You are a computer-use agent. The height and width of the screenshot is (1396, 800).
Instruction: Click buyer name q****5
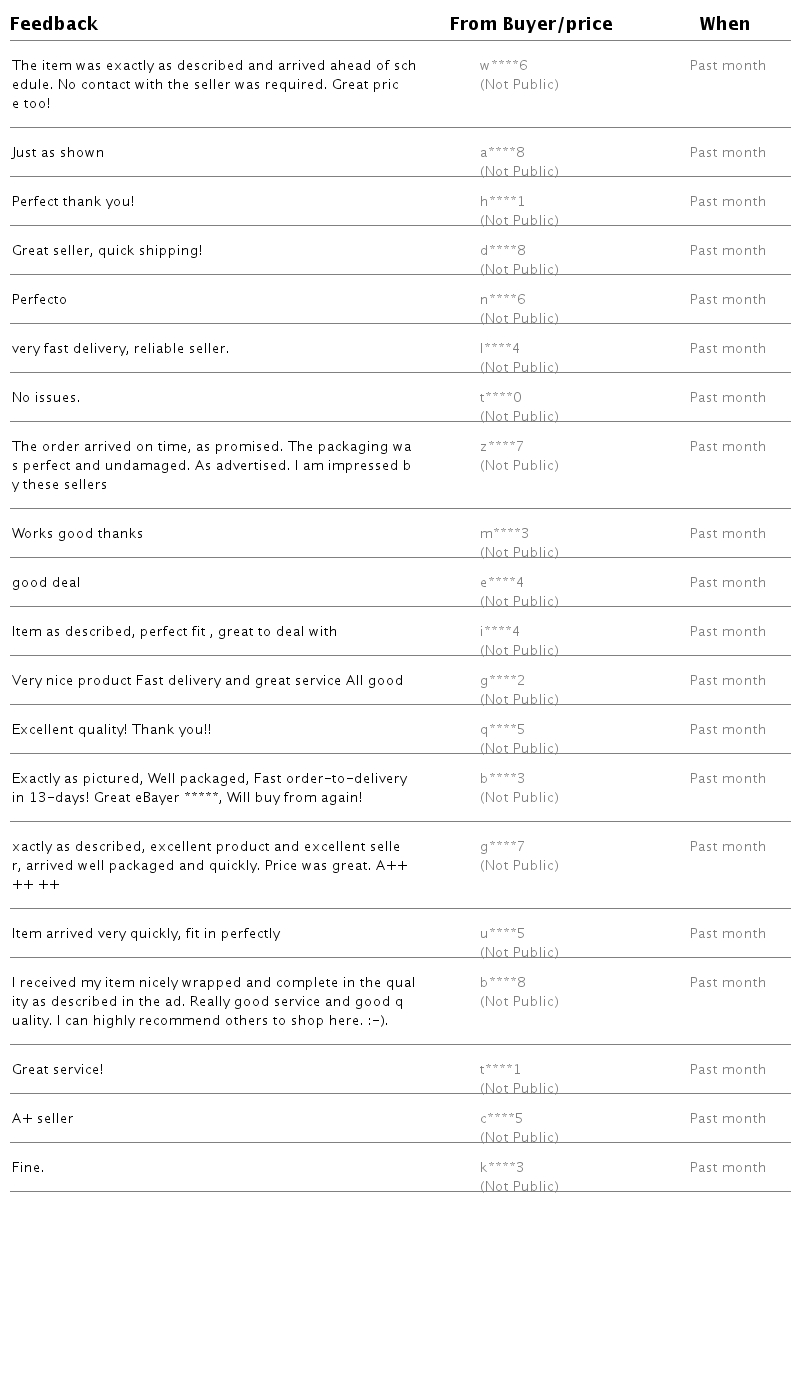[x=502, y=730]
